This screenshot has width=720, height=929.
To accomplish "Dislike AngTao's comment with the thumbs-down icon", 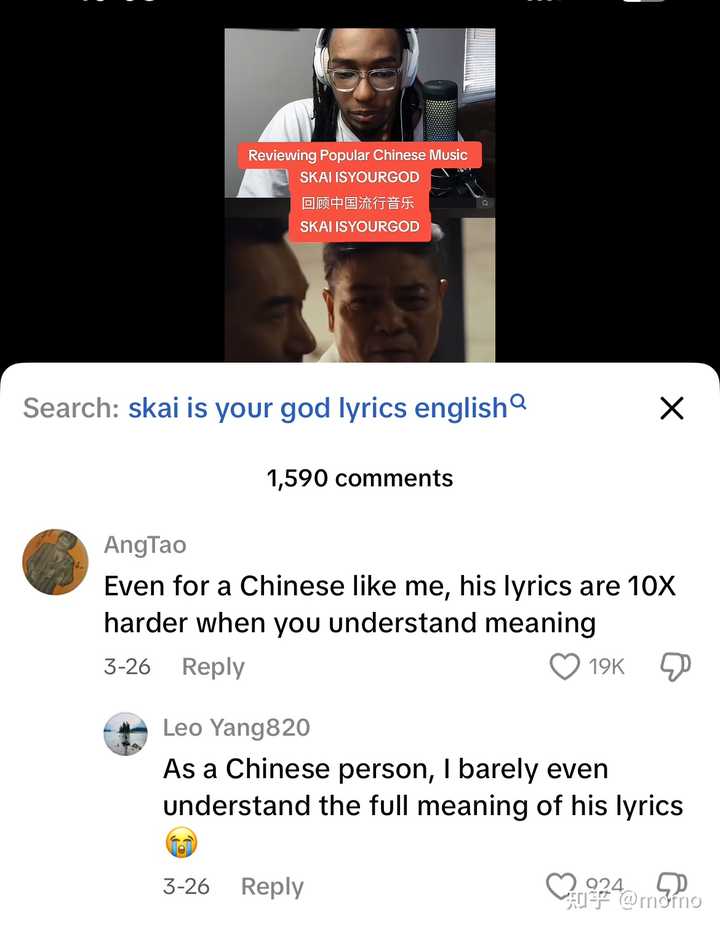I will [675, 667].
